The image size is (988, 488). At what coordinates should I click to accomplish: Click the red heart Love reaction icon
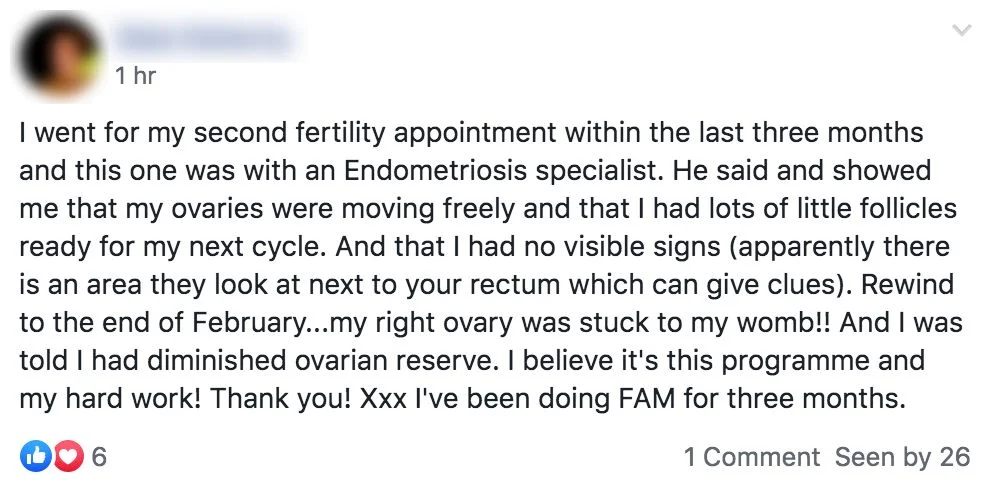point(68,456)
